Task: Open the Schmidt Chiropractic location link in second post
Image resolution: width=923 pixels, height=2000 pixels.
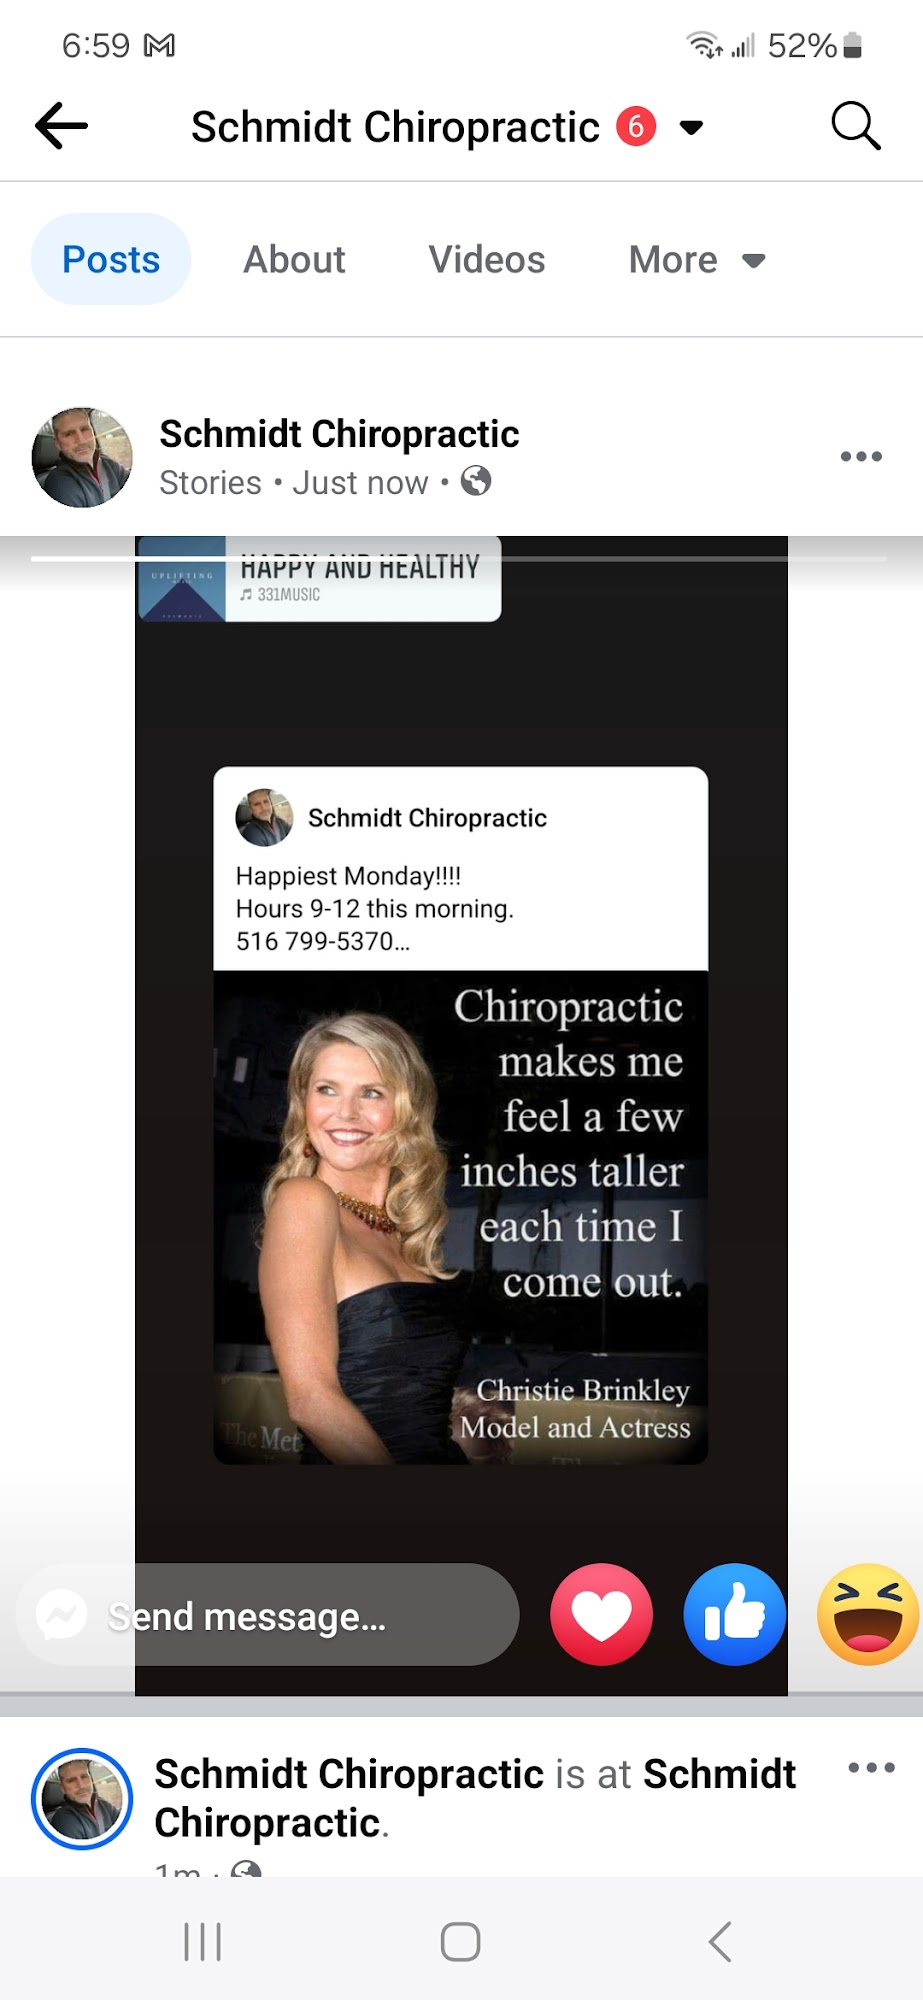Action: pyautogui.click(x=475, y=1798)
